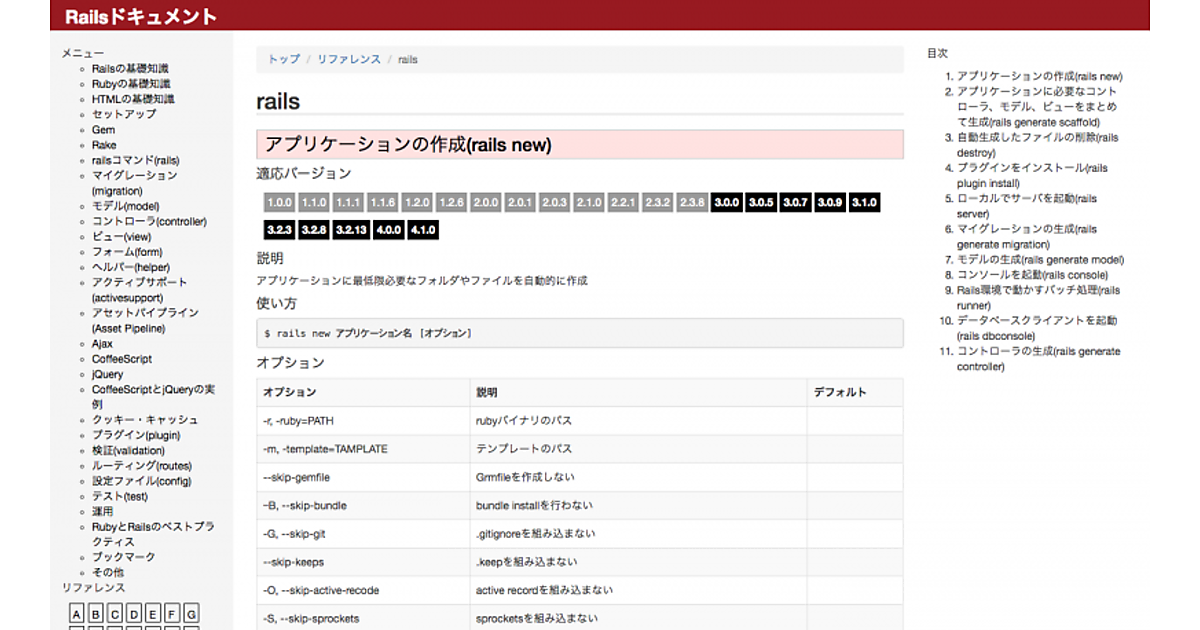Screen dimensions: 1200x630
Task: Open the トップ breadcrumb link
Action: click(283, 60)
